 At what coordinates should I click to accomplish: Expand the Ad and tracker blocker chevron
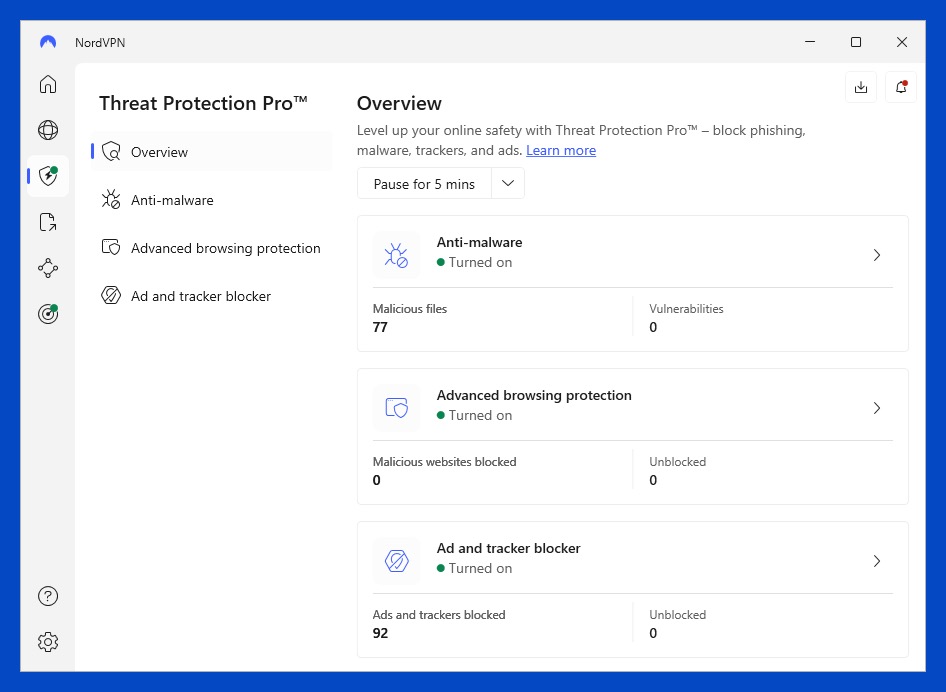(x=877, y=562)
